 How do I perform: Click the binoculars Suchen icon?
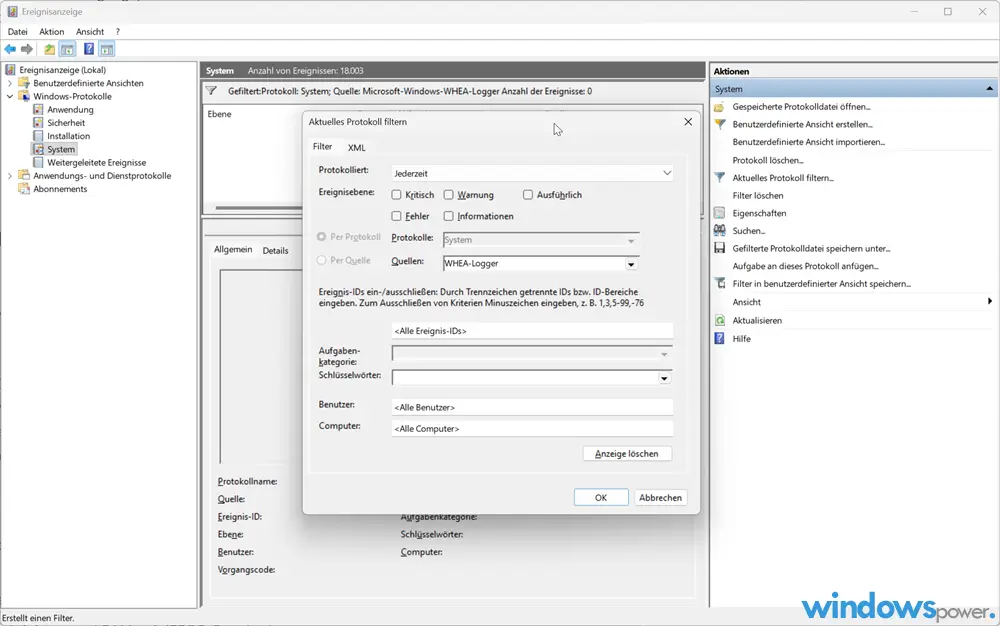pyautogui.click(x=719, y=231)
